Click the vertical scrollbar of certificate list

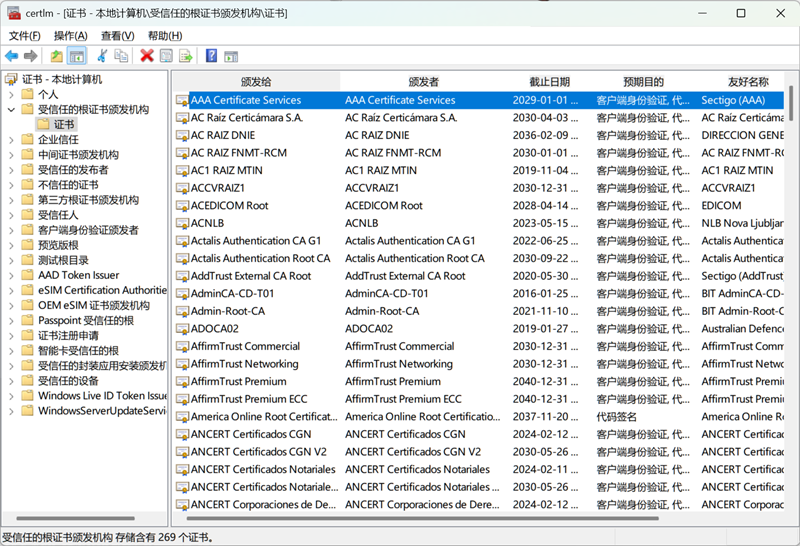pyautogui.click(x=792, y=300)
